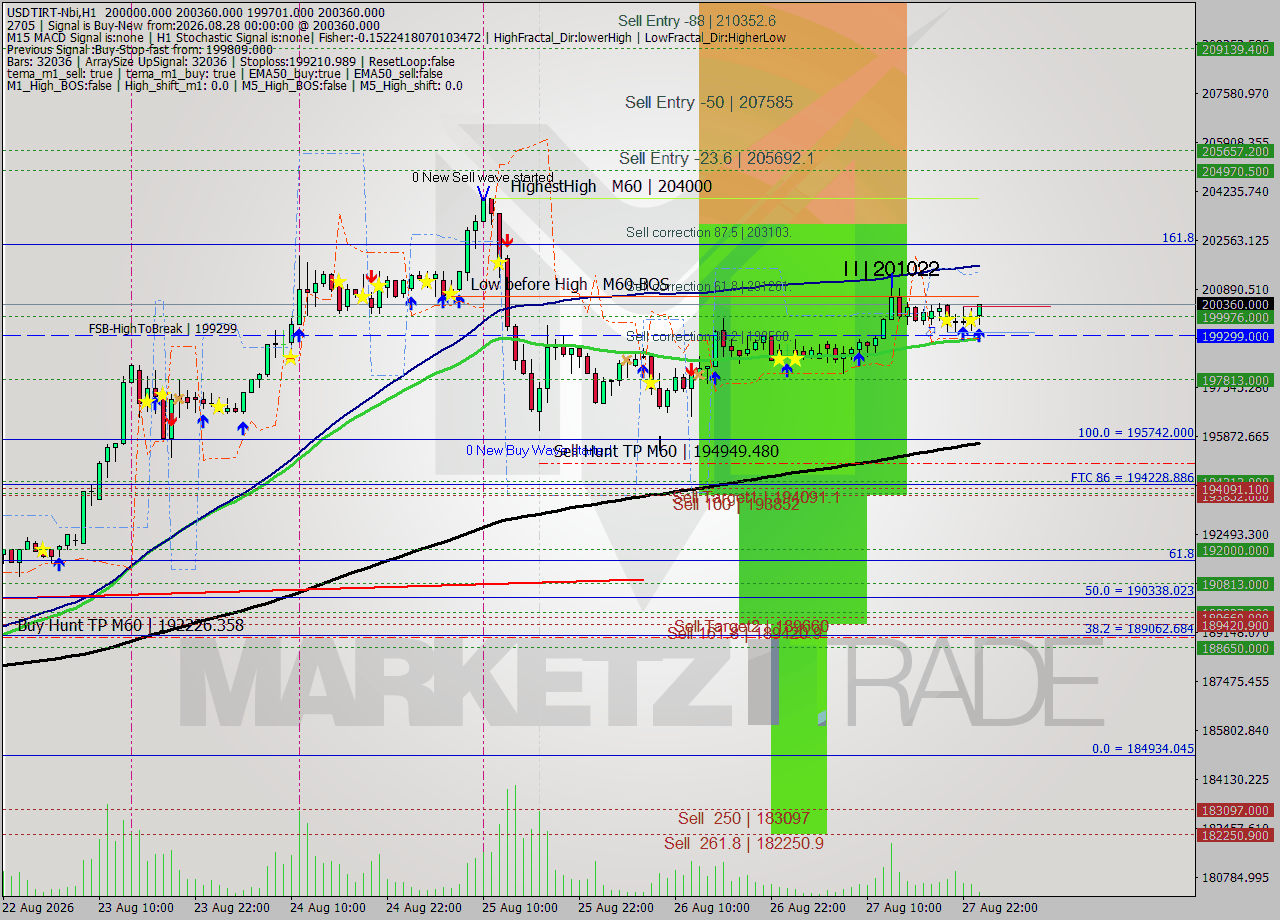Click the 'Buy Hunt TP M60 | 192226.358' label
The width and height of the screenshot is (1280, 920).
[x=131, y=625]
